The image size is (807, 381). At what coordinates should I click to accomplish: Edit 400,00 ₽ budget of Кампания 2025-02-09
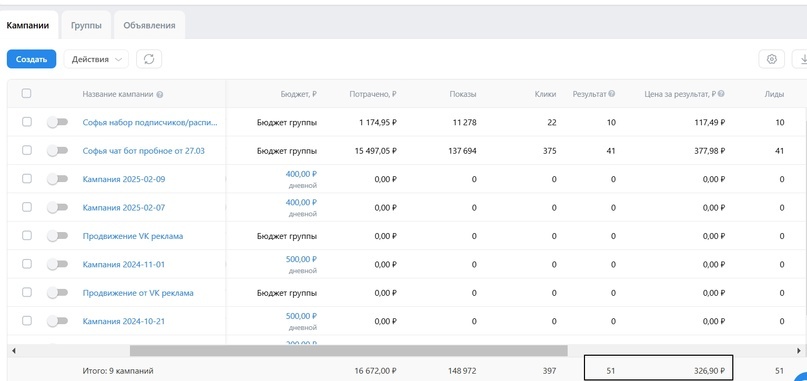(x=302, y=174)
